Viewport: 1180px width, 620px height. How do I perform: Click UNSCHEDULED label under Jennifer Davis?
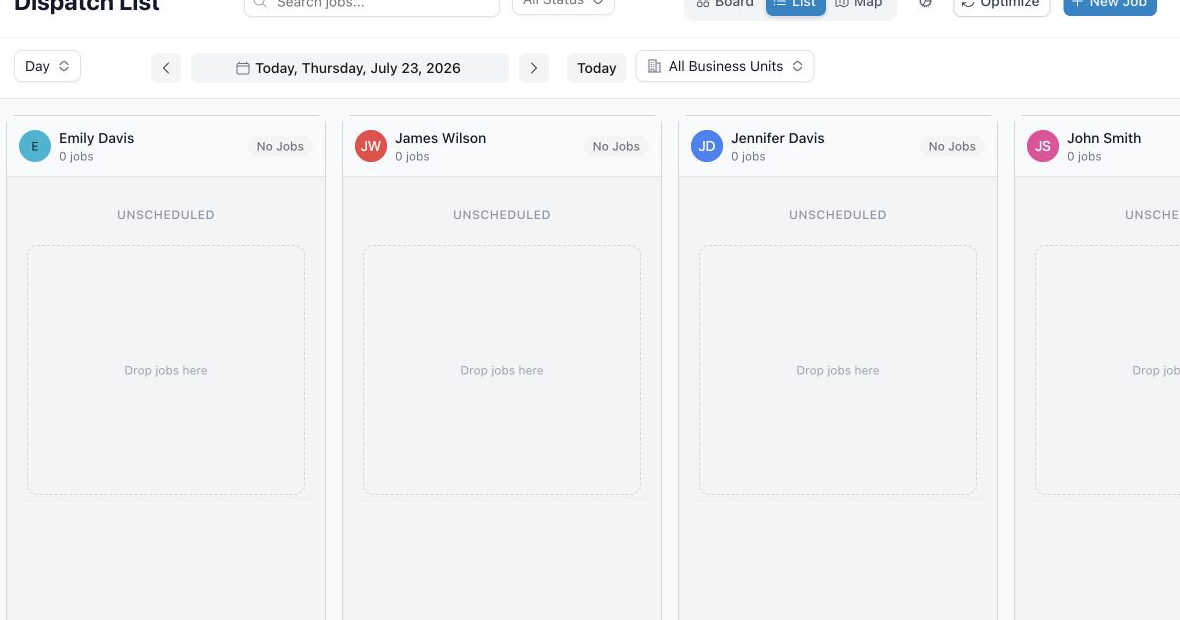click(x=838, y=214)
